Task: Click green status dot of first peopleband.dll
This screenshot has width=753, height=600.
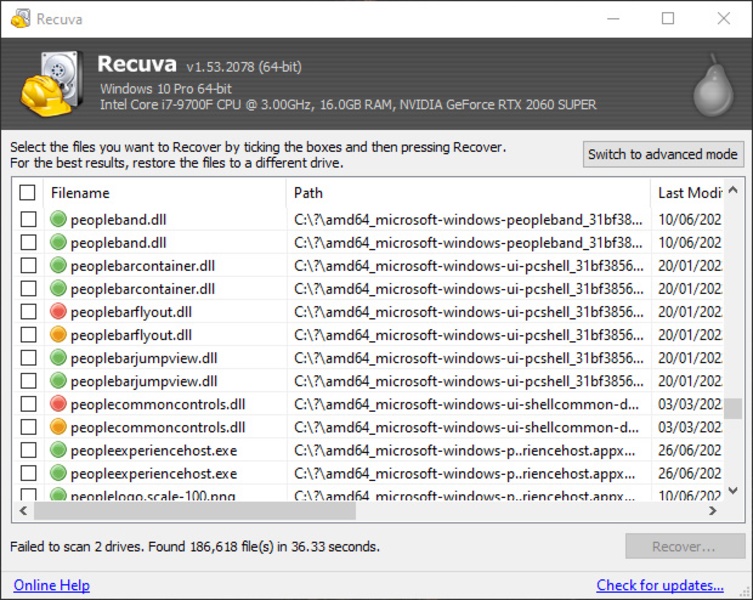Action: [58, 219]
